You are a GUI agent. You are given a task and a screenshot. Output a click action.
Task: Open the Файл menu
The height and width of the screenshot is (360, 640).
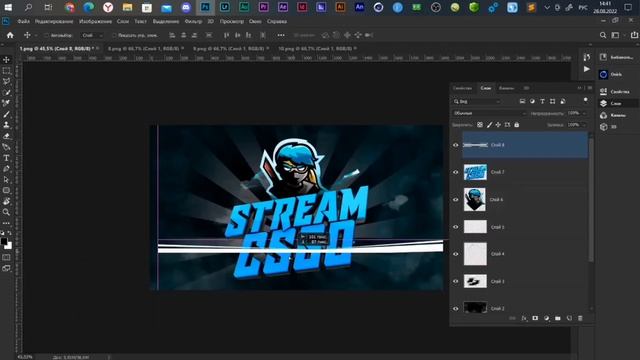click(x=23, y=21)
